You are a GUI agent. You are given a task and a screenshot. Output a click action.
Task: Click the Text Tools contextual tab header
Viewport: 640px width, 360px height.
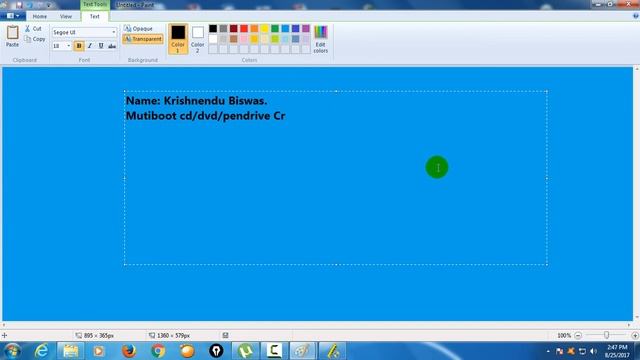coord(95,4)
